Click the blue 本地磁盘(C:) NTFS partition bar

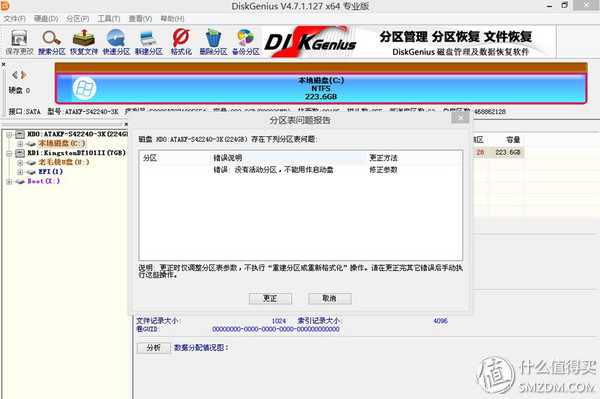click(x=321, y=88)
